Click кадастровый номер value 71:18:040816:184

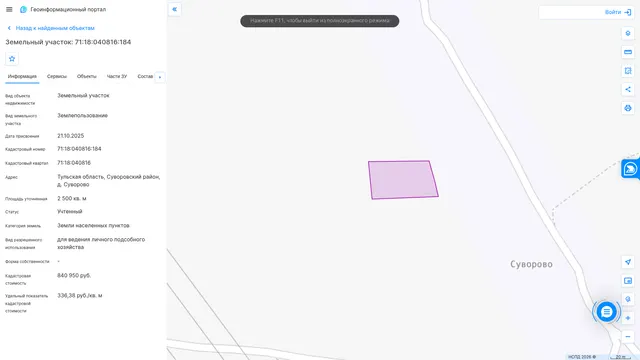click(79, 149)
